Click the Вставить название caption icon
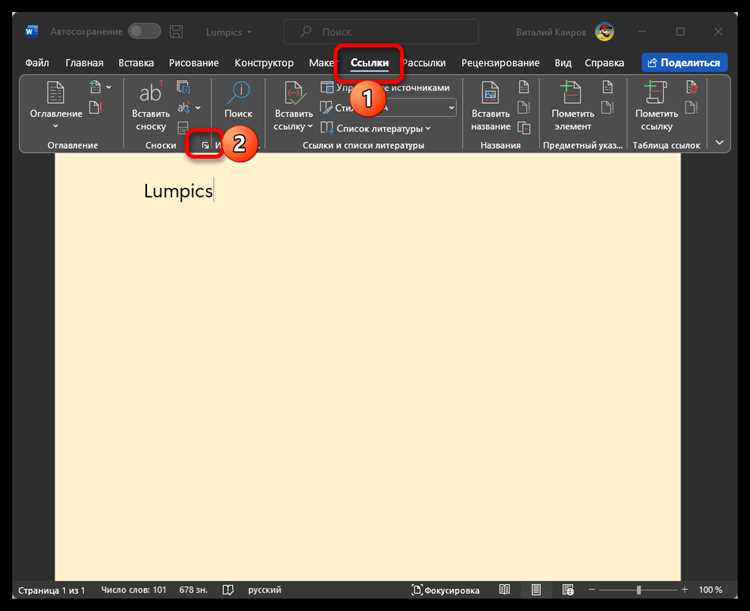This screenshot has height=611, width=750. 490,92
